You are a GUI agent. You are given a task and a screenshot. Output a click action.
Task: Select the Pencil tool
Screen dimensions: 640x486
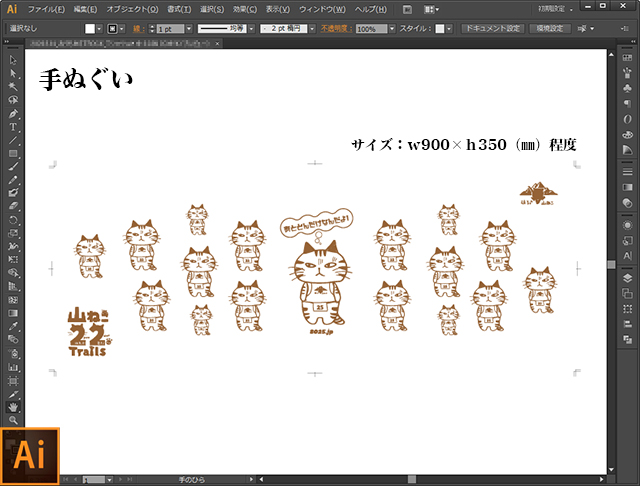coord(13,180)
